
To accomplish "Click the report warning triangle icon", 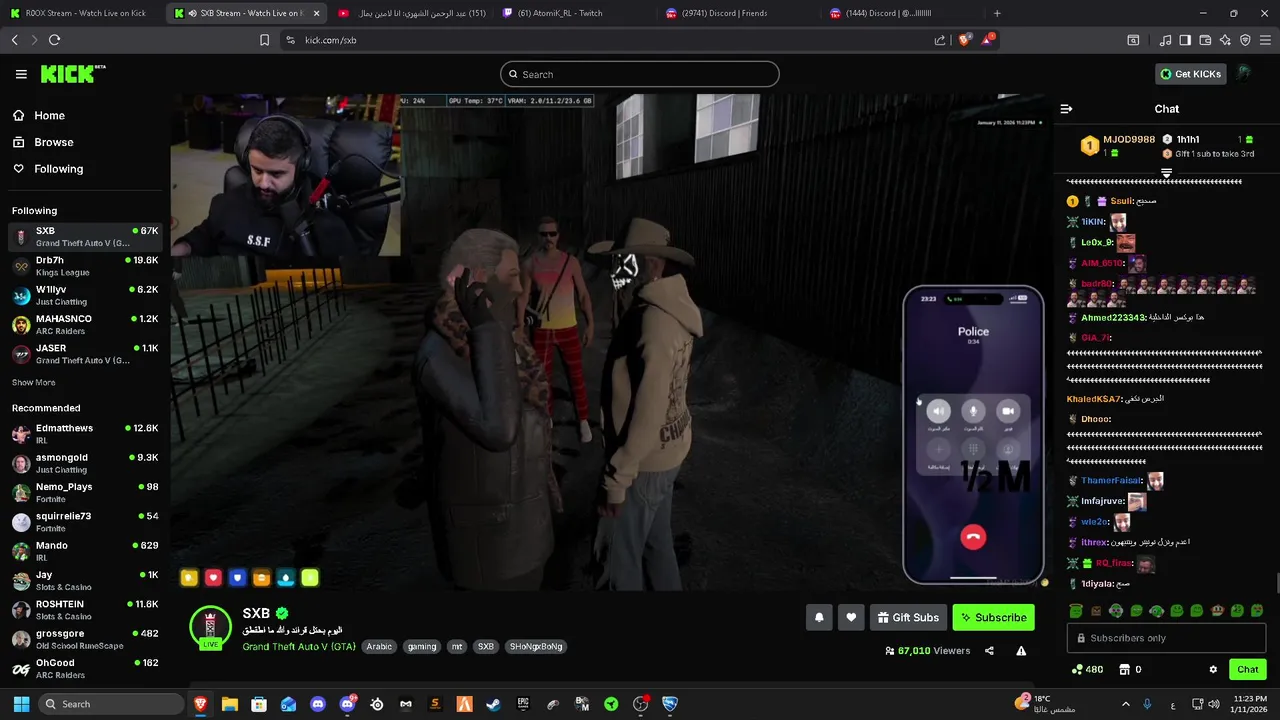I will coord(1021,651).
